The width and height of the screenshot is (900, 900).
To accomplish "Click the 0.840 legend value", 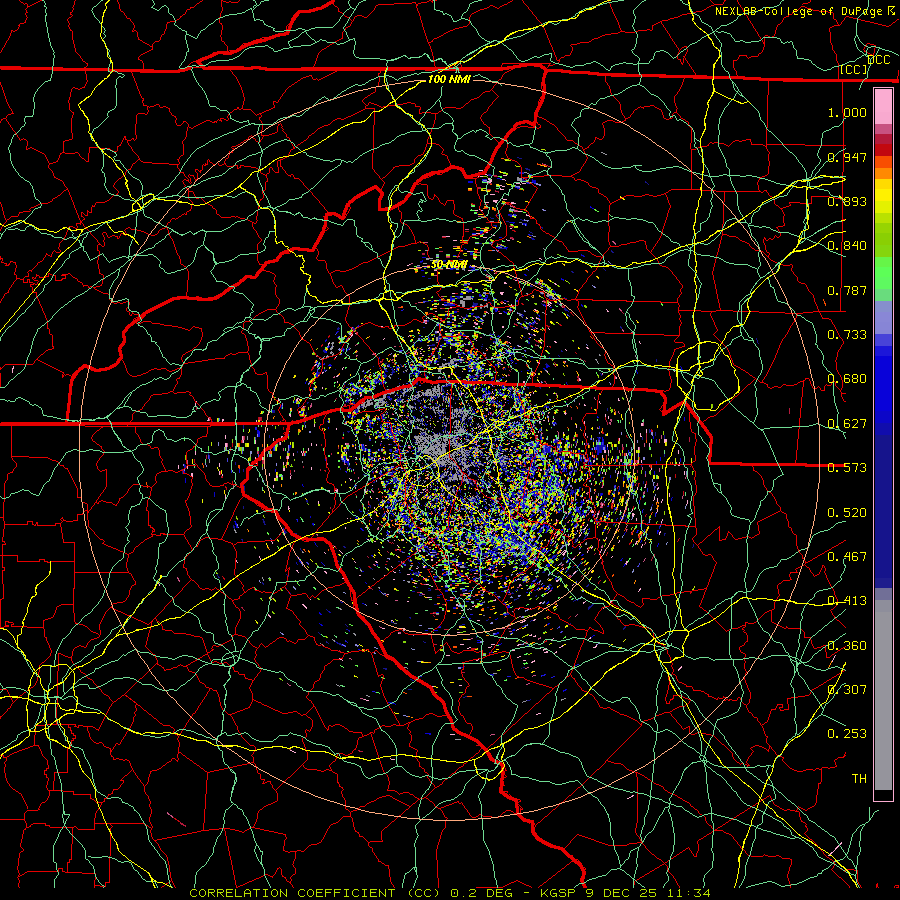I will tap(847, 246).
